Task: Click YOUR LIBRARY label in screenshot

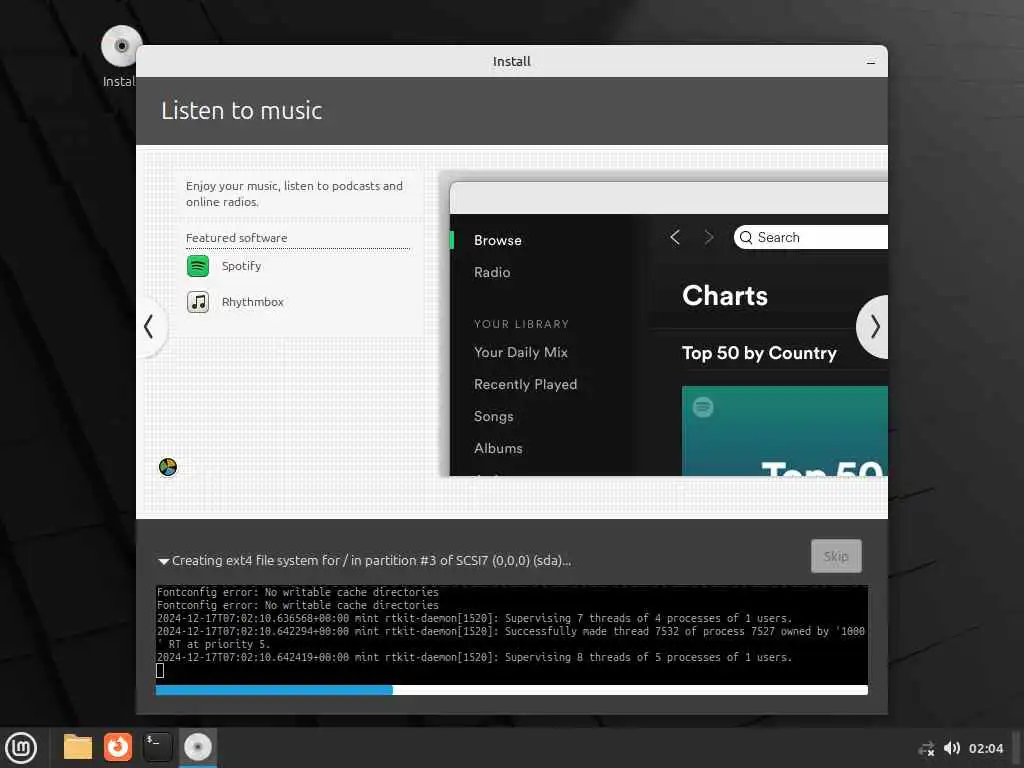Action: (521, 324)
